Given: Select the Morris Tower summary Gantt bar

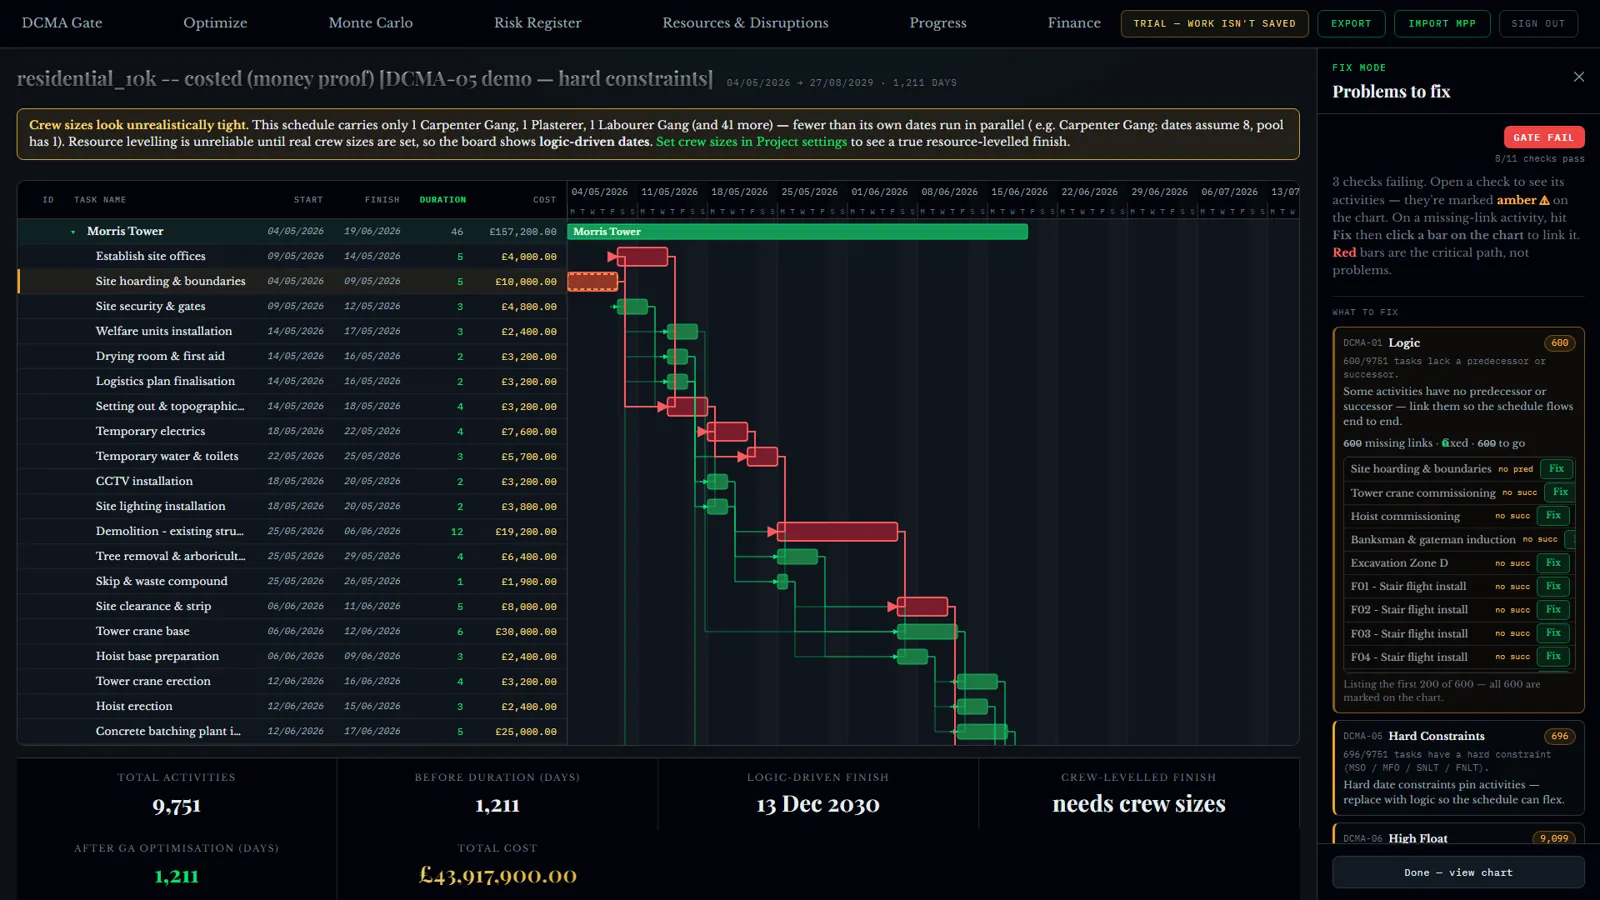Looking at the screenshot, I should pos(797,232).
